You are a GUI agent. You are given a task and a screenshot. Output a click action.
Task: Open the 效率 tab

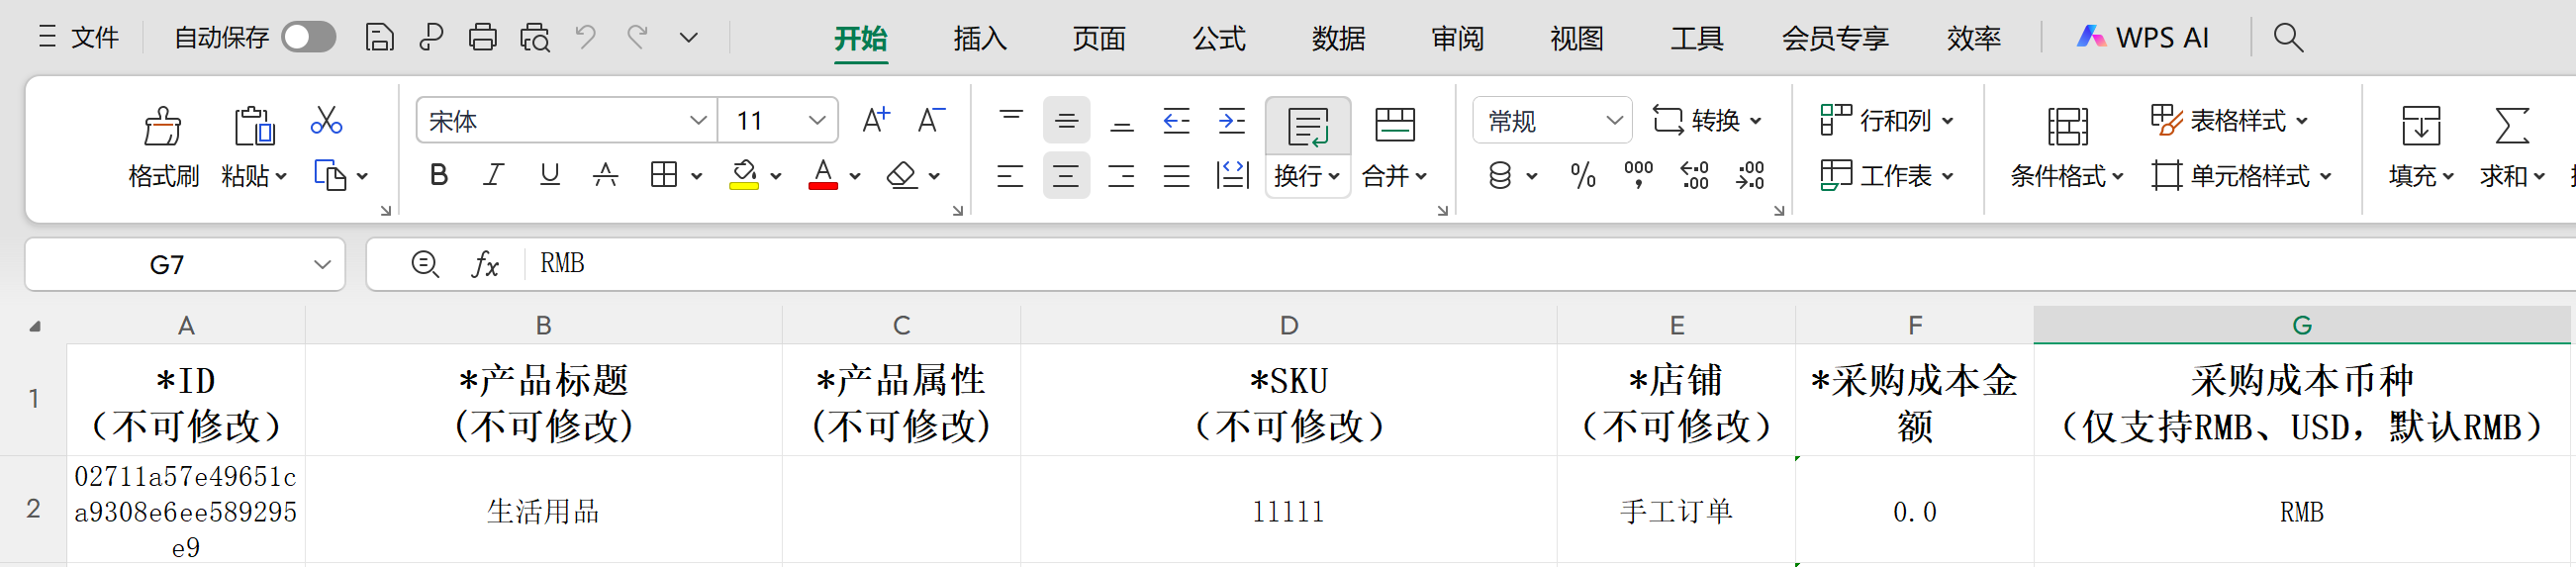(1974, 38)
